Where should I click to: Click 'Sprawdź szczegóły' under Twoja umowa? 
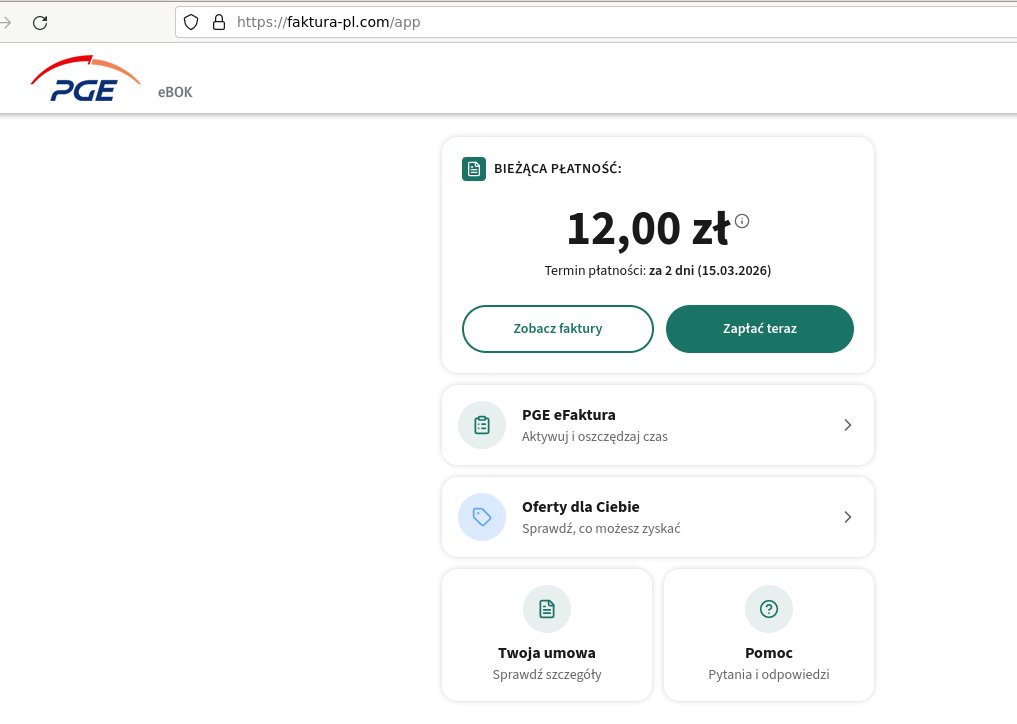pos(547,675)
